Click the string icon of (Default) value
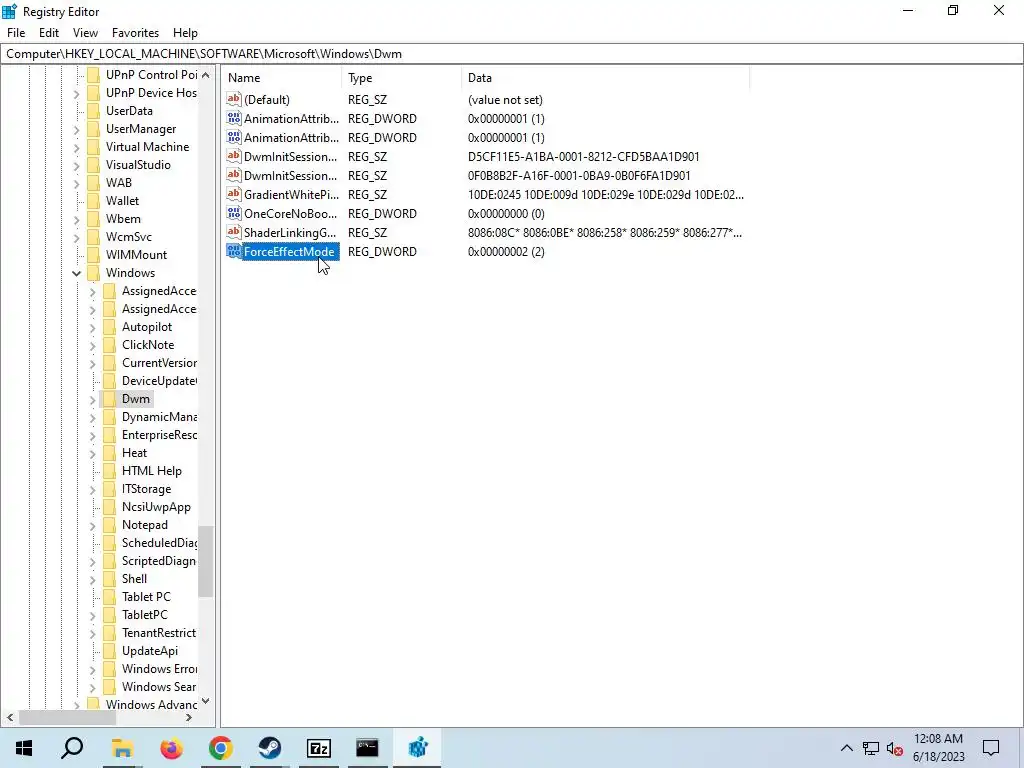 234,99
